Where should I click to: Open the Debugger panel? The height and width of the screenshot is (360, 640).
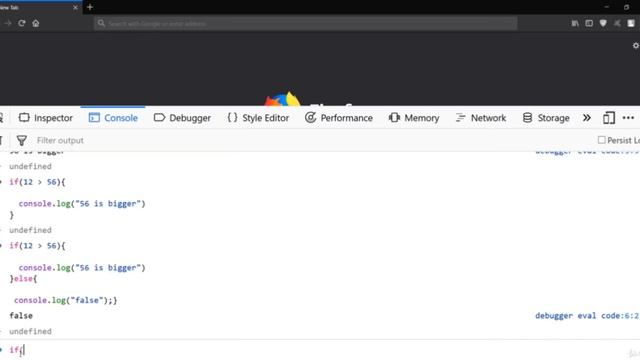(x=182, y=118)
